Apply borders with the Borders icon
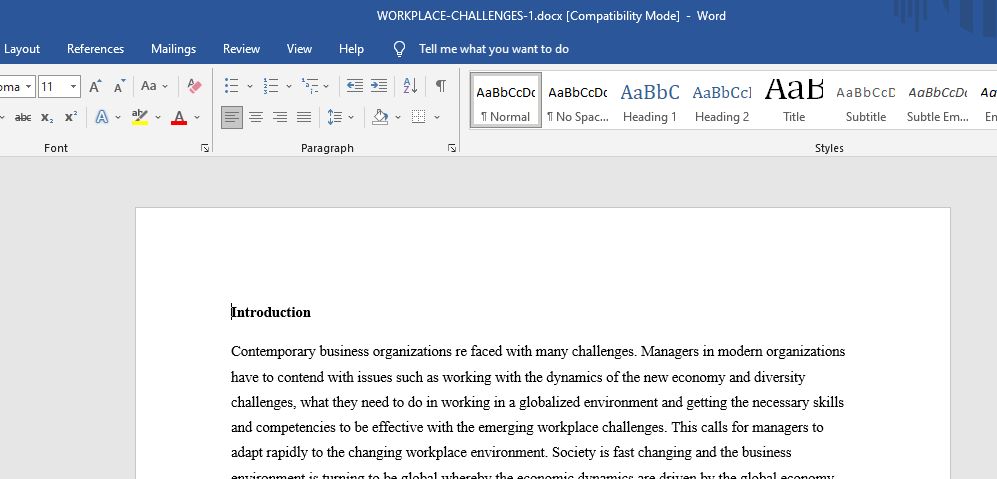 tap(418, 117)
